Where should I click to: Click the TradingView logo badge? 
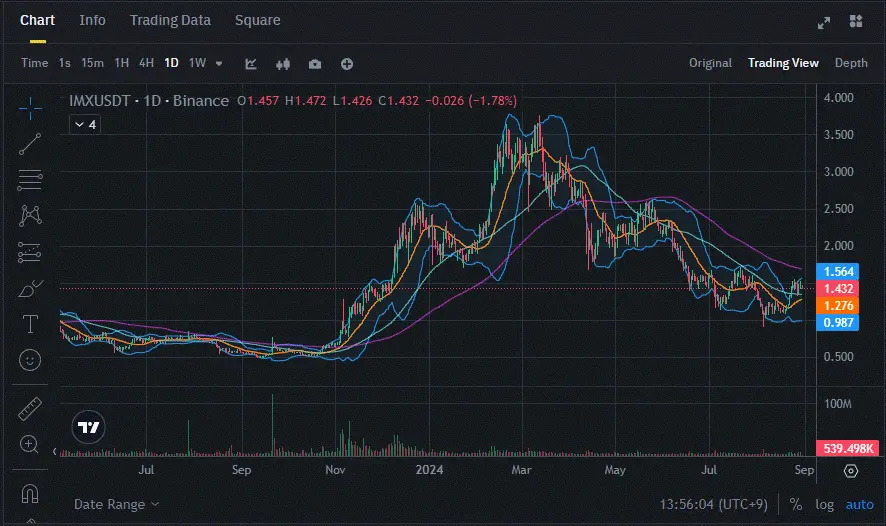[89, 427]
